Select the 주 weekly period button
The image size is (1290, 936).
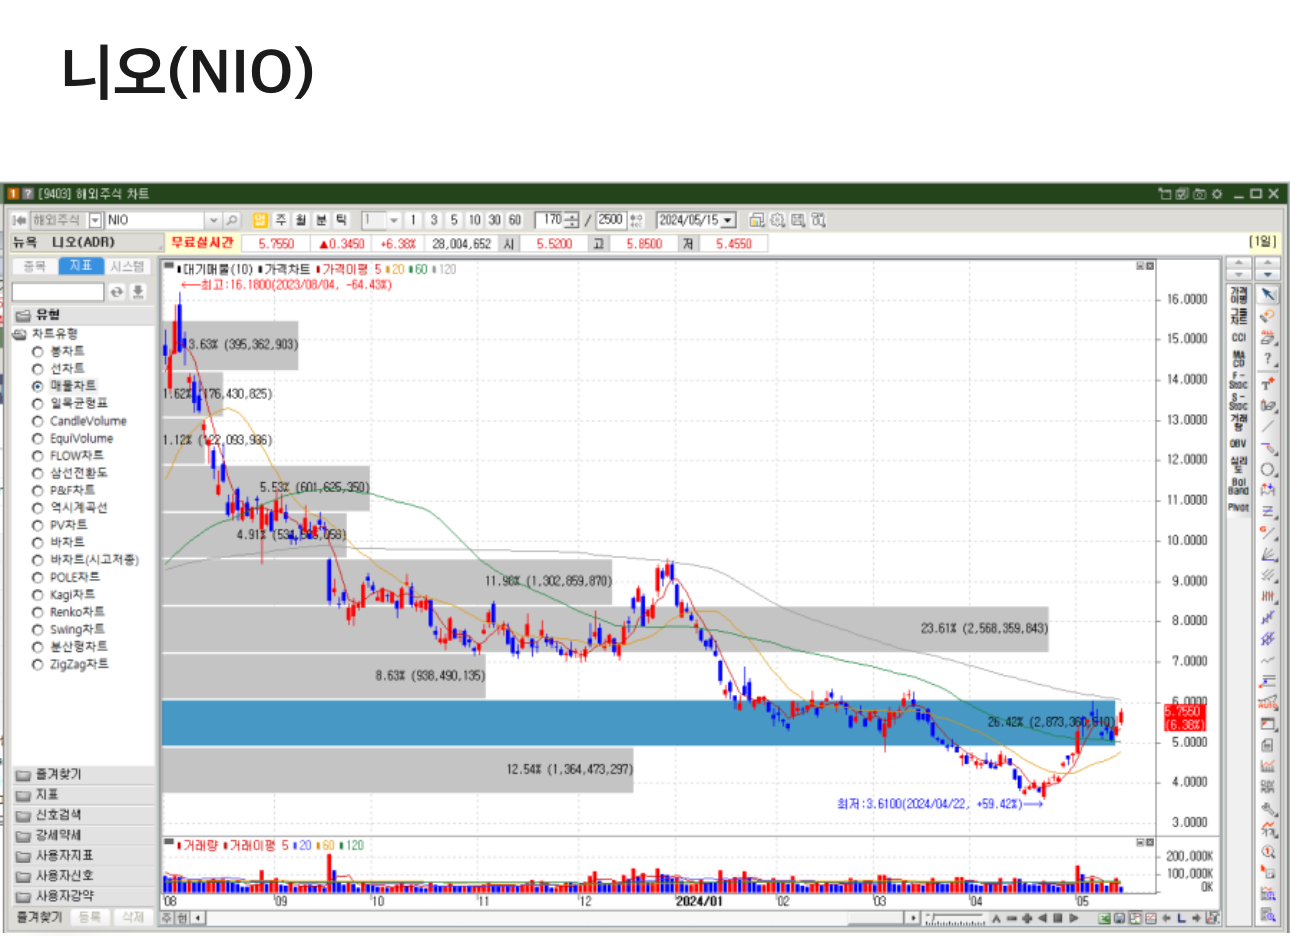281,220
